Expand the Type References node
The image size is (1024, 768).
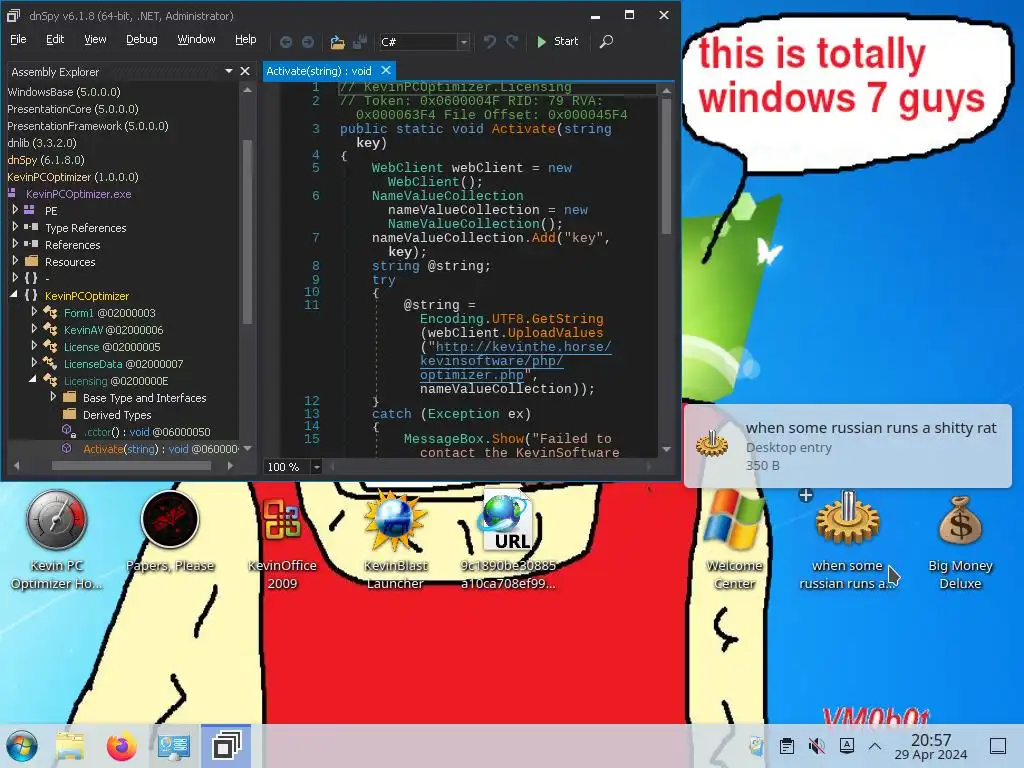coord(15,227)
